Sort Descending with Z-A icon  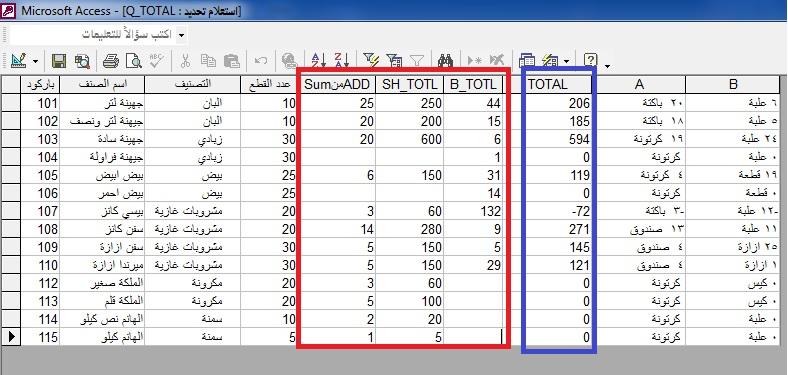pyautogui.click(x=342, y=61)
